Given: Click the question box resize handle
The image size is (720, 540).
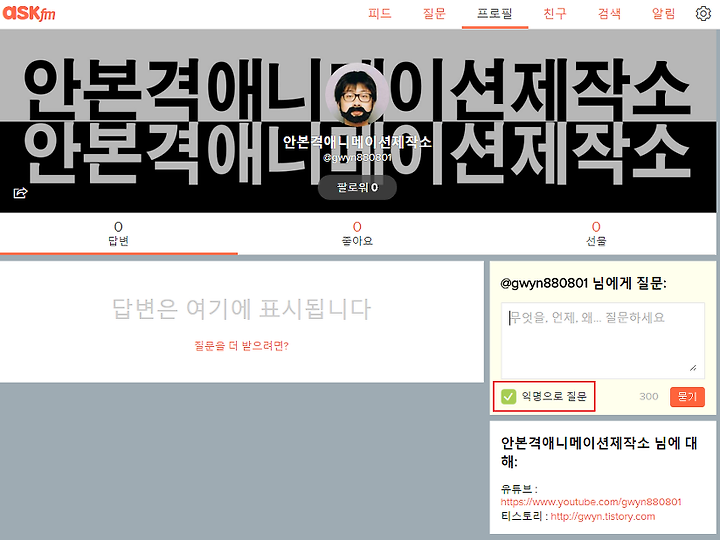Looking at the screenshot, I should (x=693, y=368).
